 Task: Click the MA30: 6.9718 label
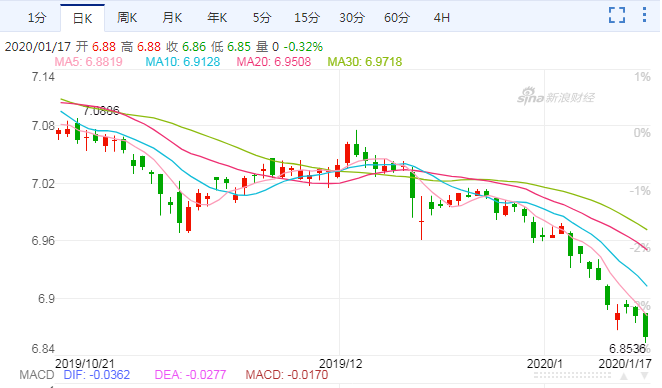[x=365, y=62]
